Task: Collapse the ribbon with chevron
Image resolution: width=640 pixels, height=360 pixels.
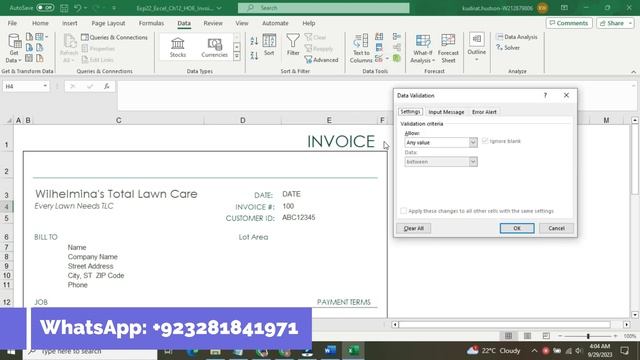Action: coord(633,71)
